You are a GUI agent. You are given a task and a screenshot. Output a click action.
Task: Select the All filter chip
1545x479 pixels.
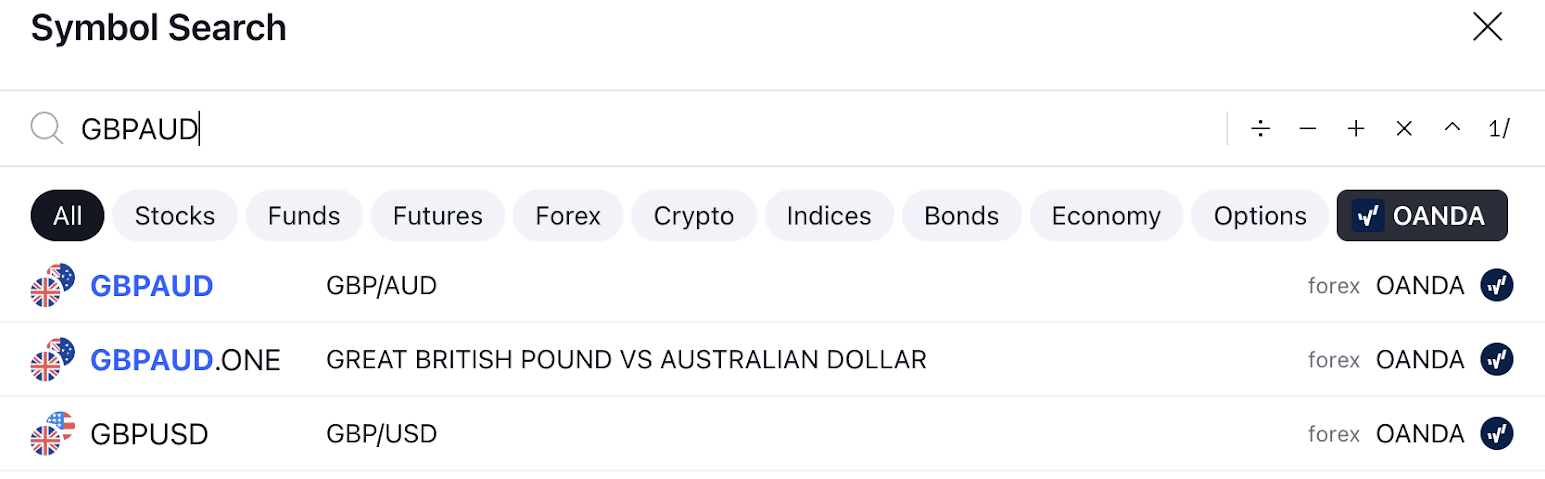click(68, 216)
